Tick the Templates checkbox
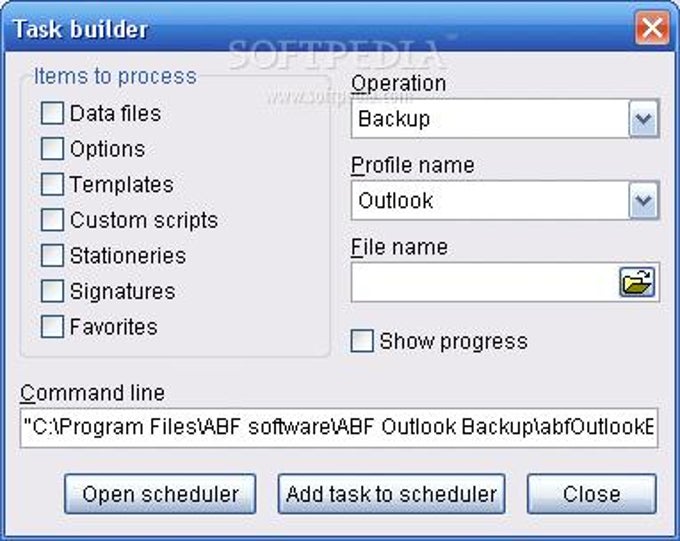This screenshot has width=680, height=541. tap(52, 185)
